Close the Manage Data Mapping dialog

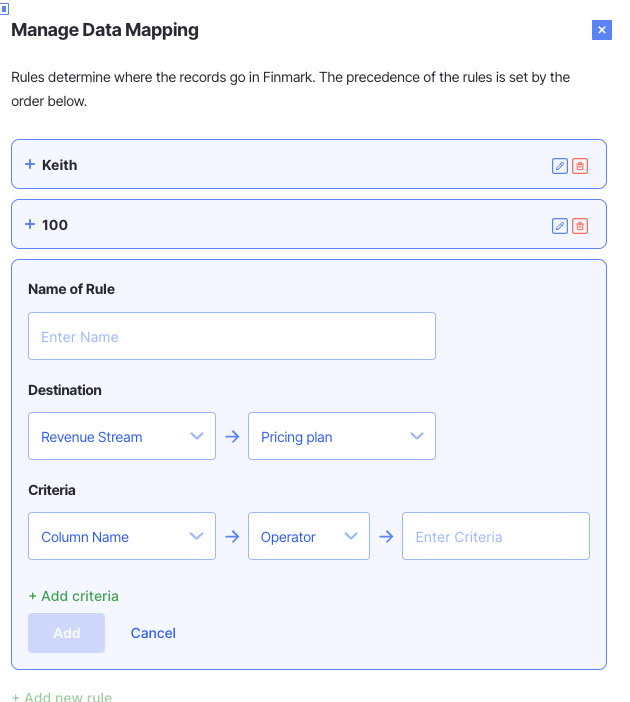pyautogui.click(x=602, y=30)
